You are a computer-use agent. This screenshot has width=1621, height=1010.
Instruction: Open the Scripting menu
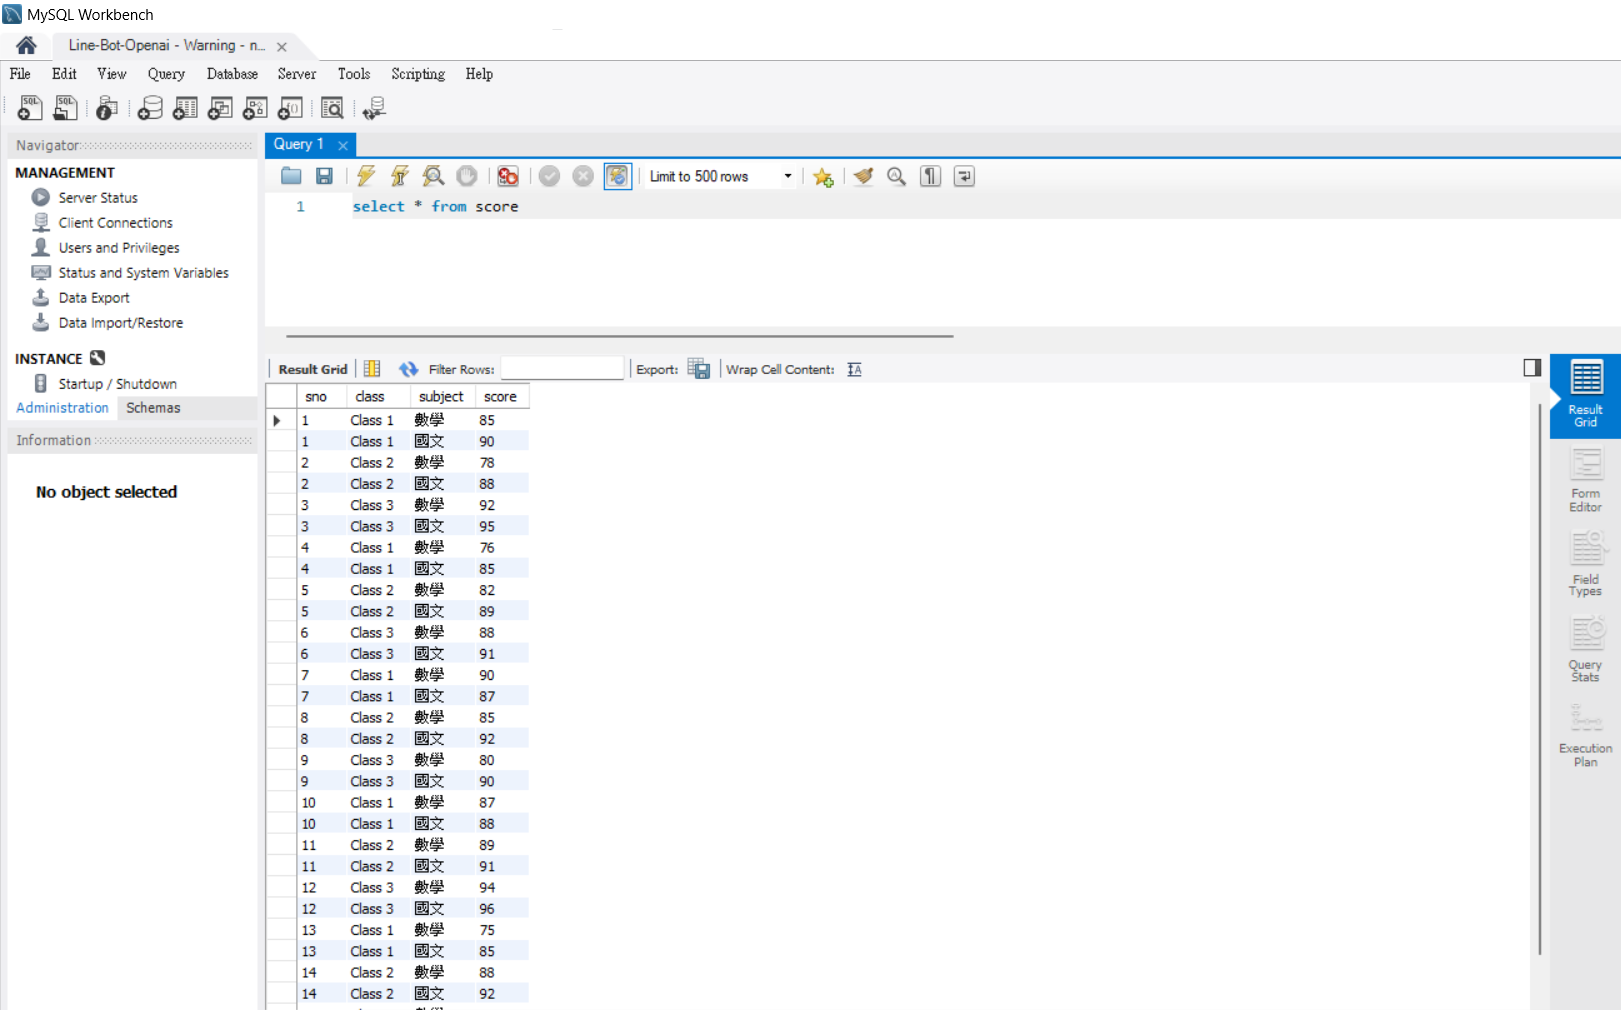point(418,74)
